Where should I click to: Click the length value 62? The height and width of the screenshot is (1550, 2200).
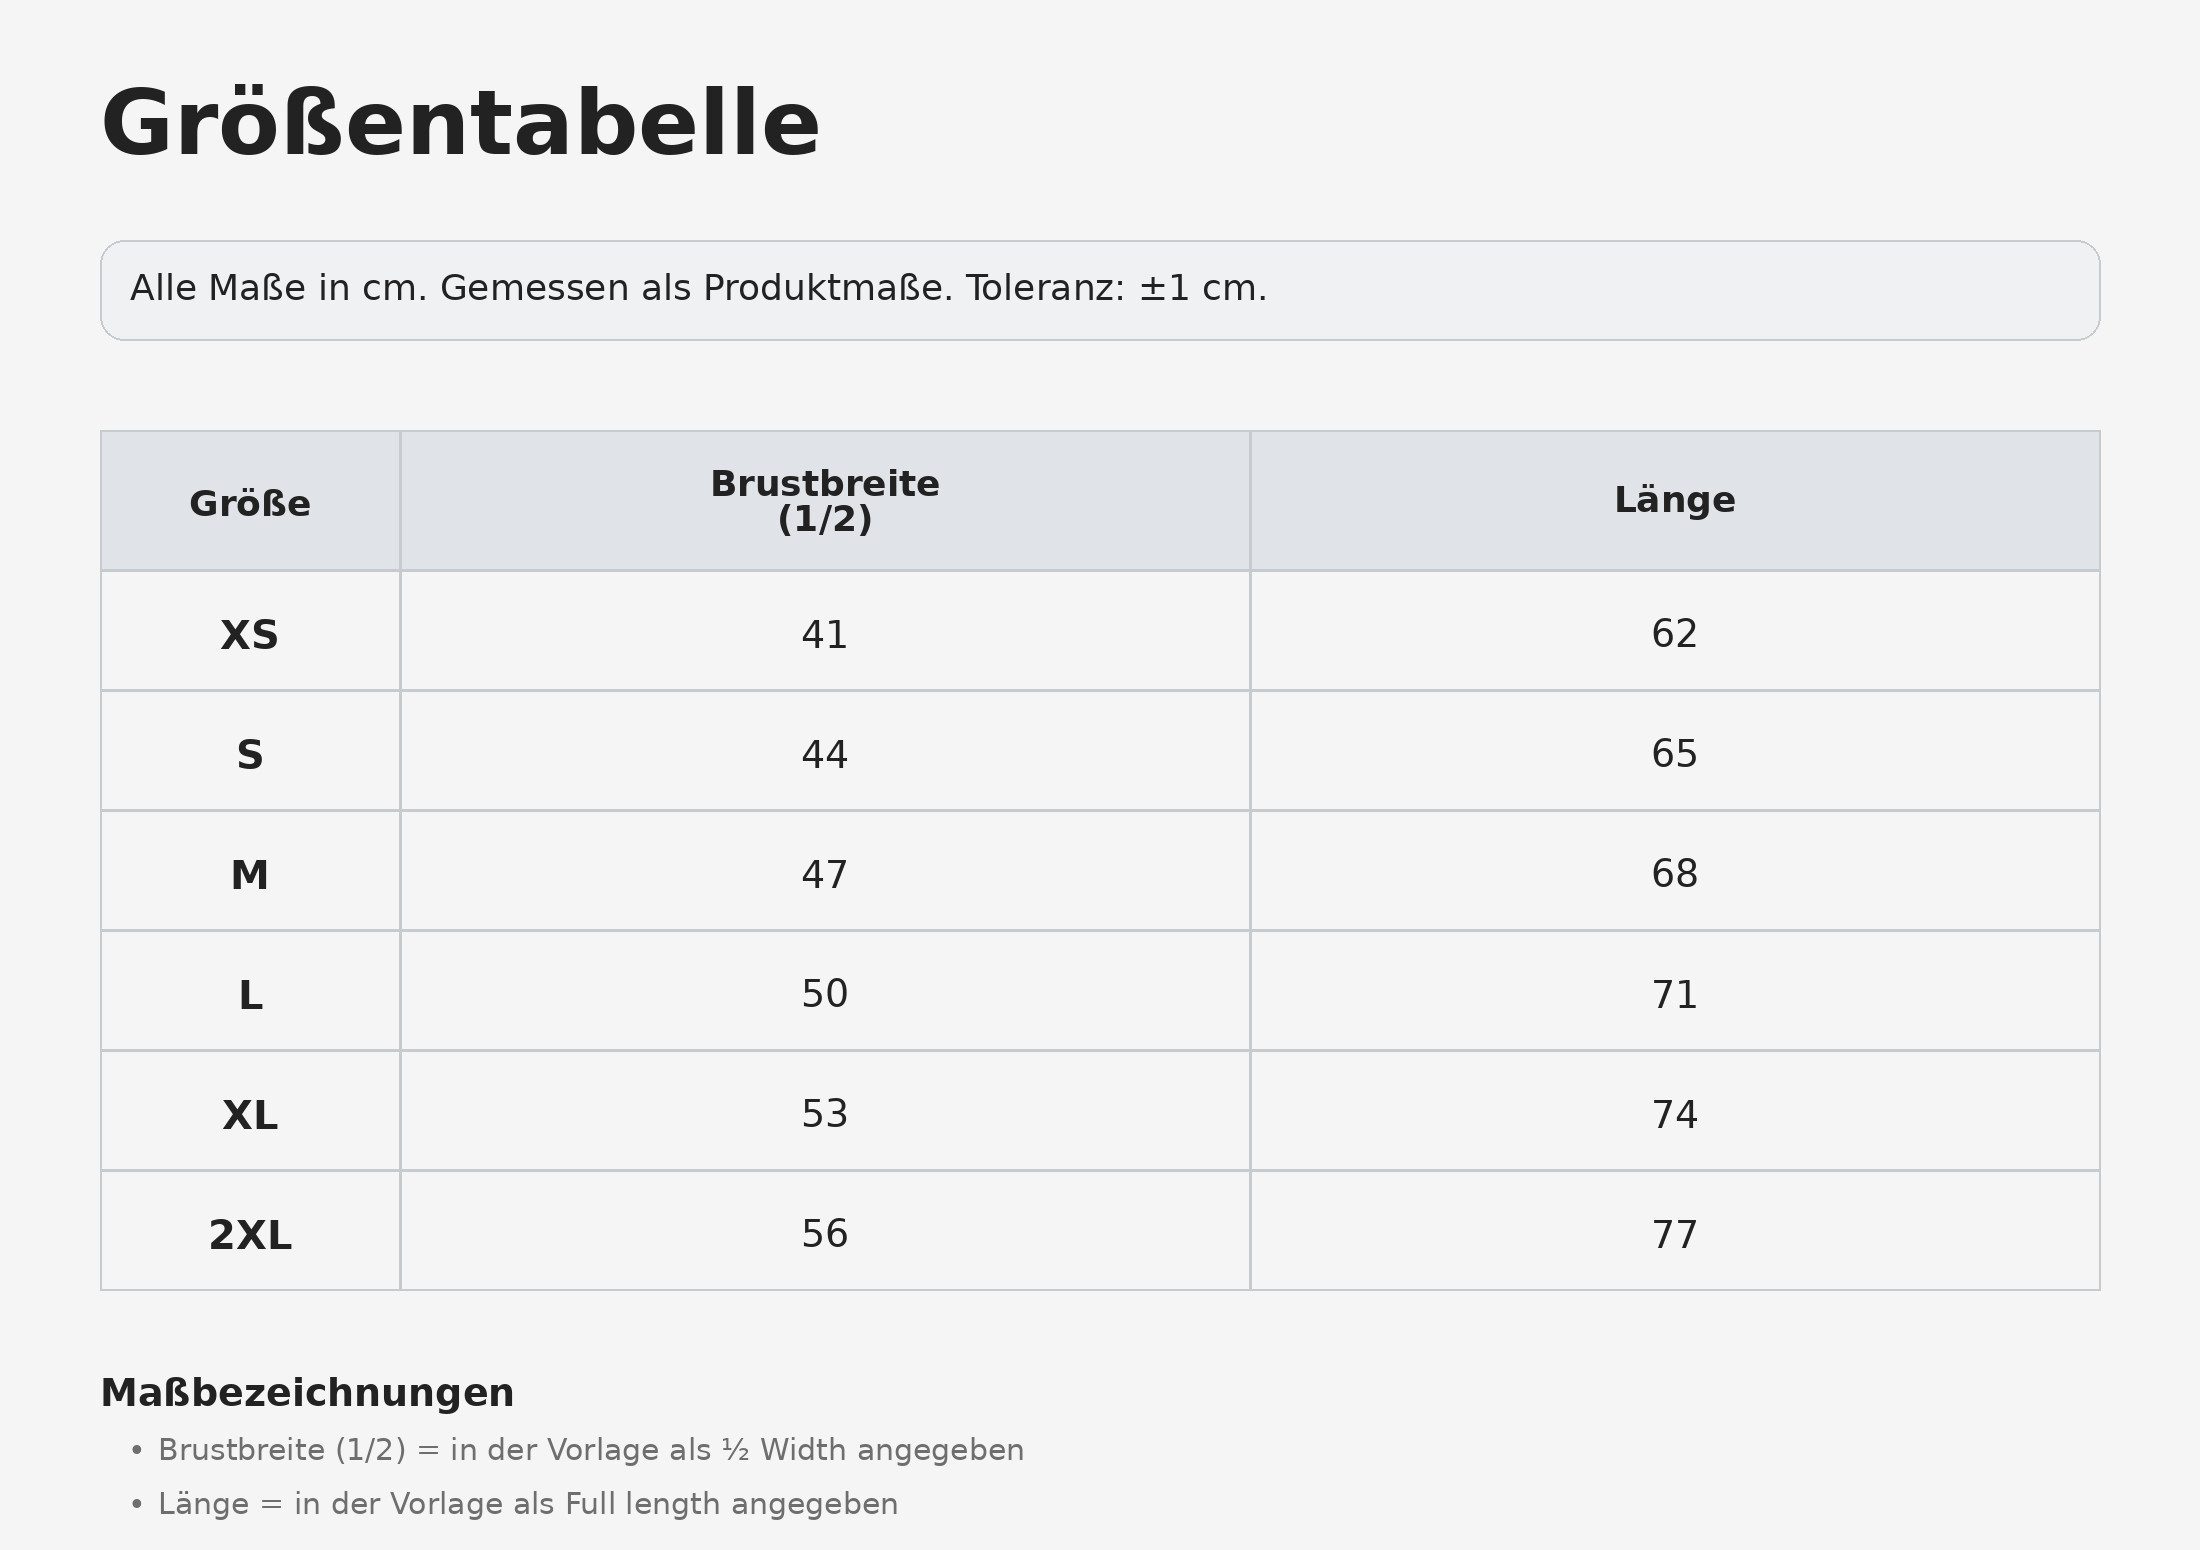tap(1675, 634)
